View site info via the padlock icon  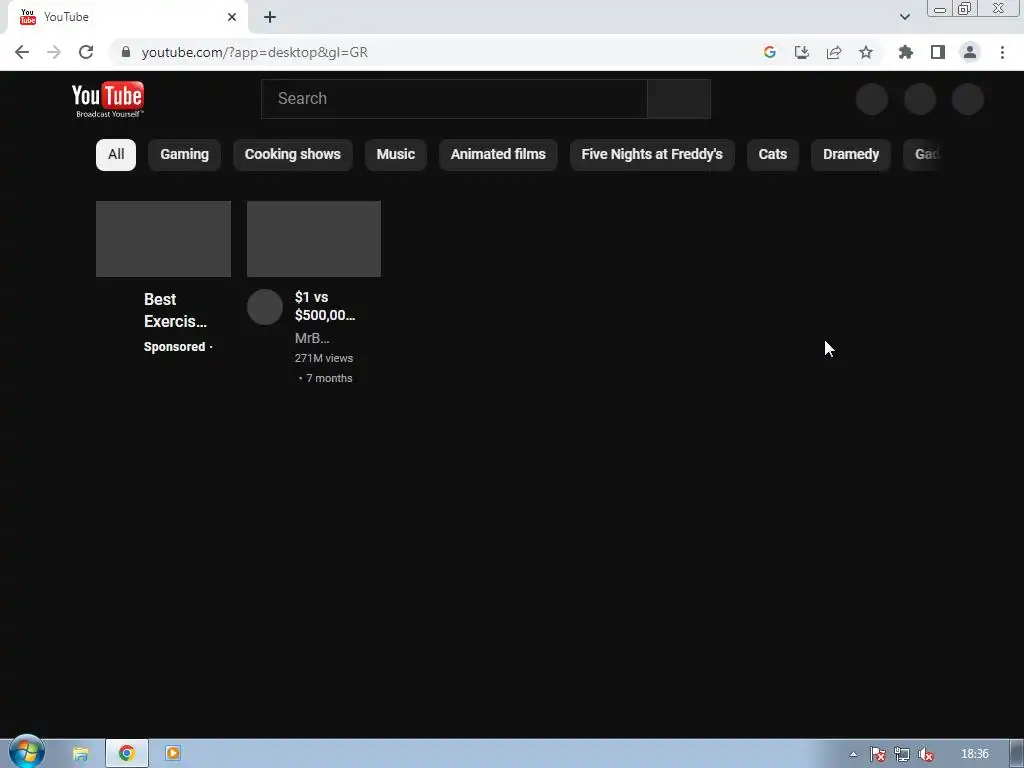(126, 52)
